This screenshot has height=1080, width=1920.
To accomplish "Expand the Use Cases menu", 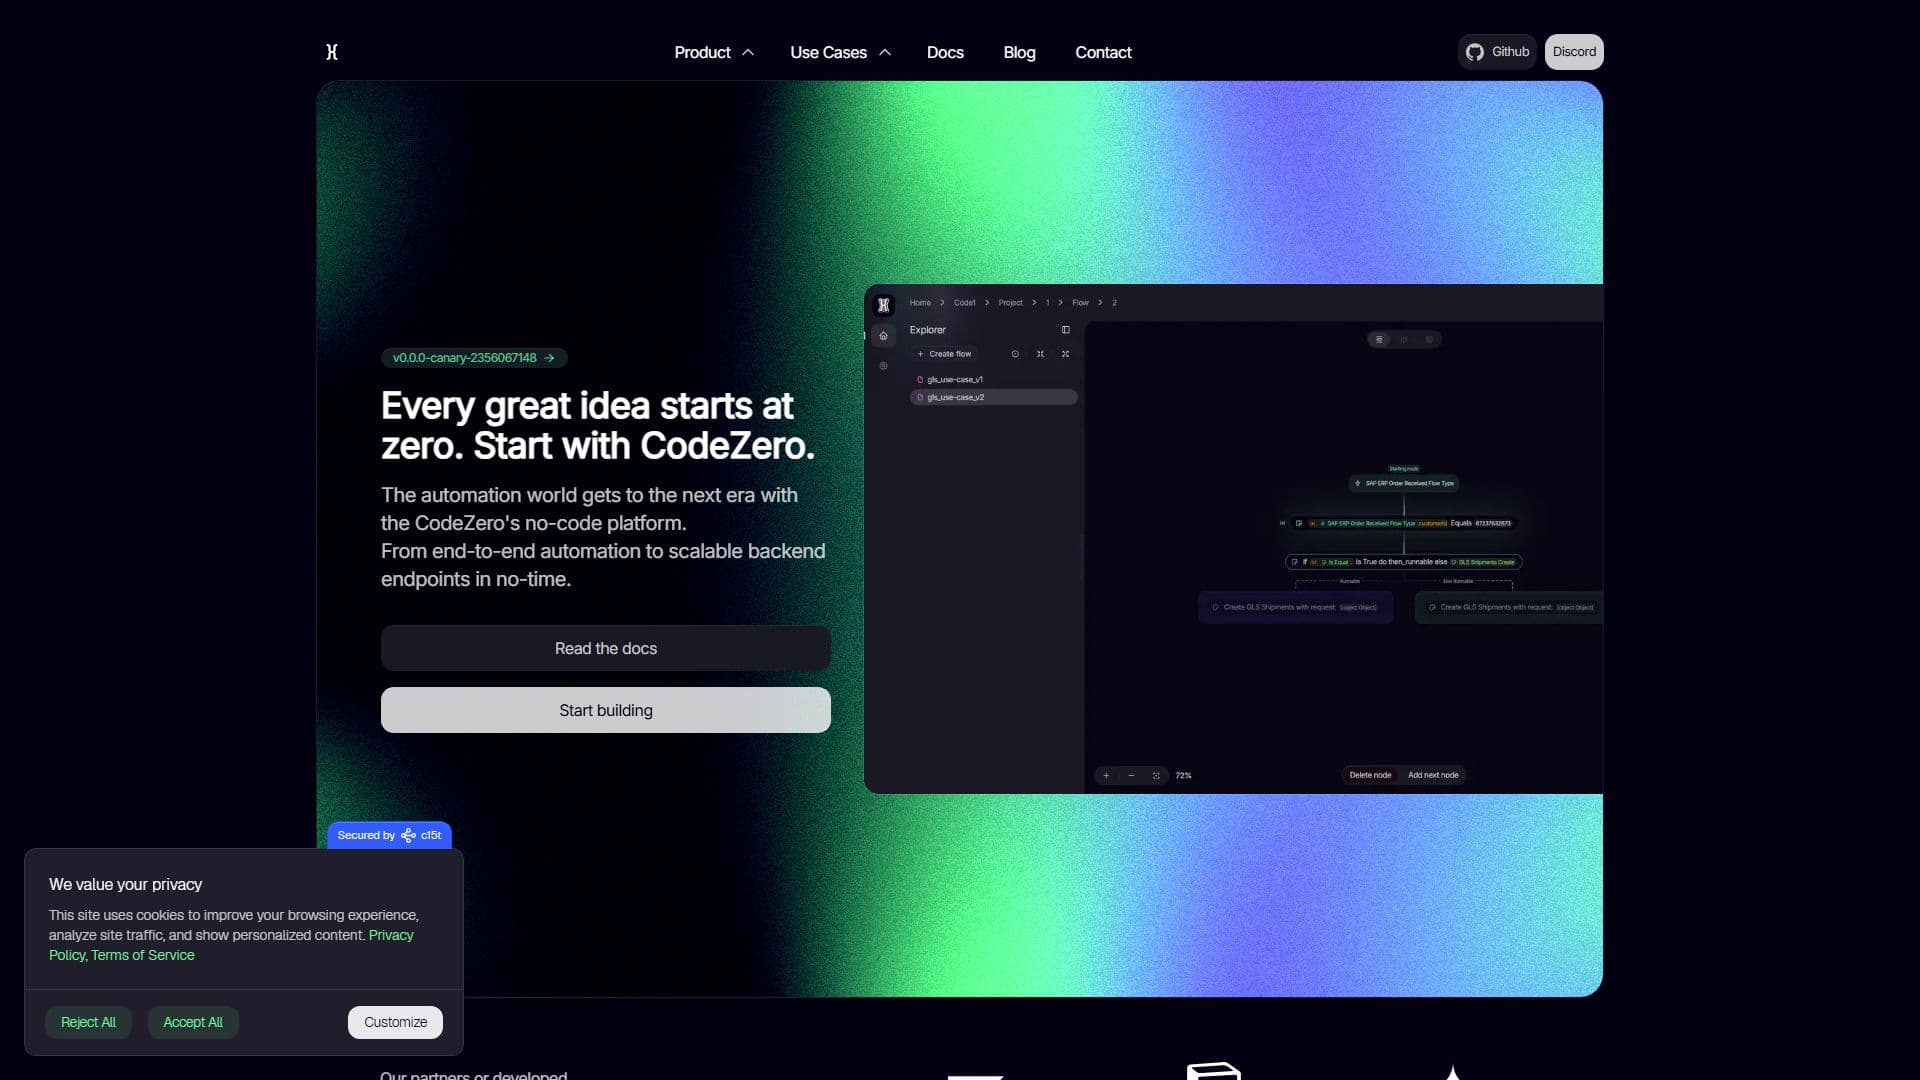I will [x=840, y=52].
